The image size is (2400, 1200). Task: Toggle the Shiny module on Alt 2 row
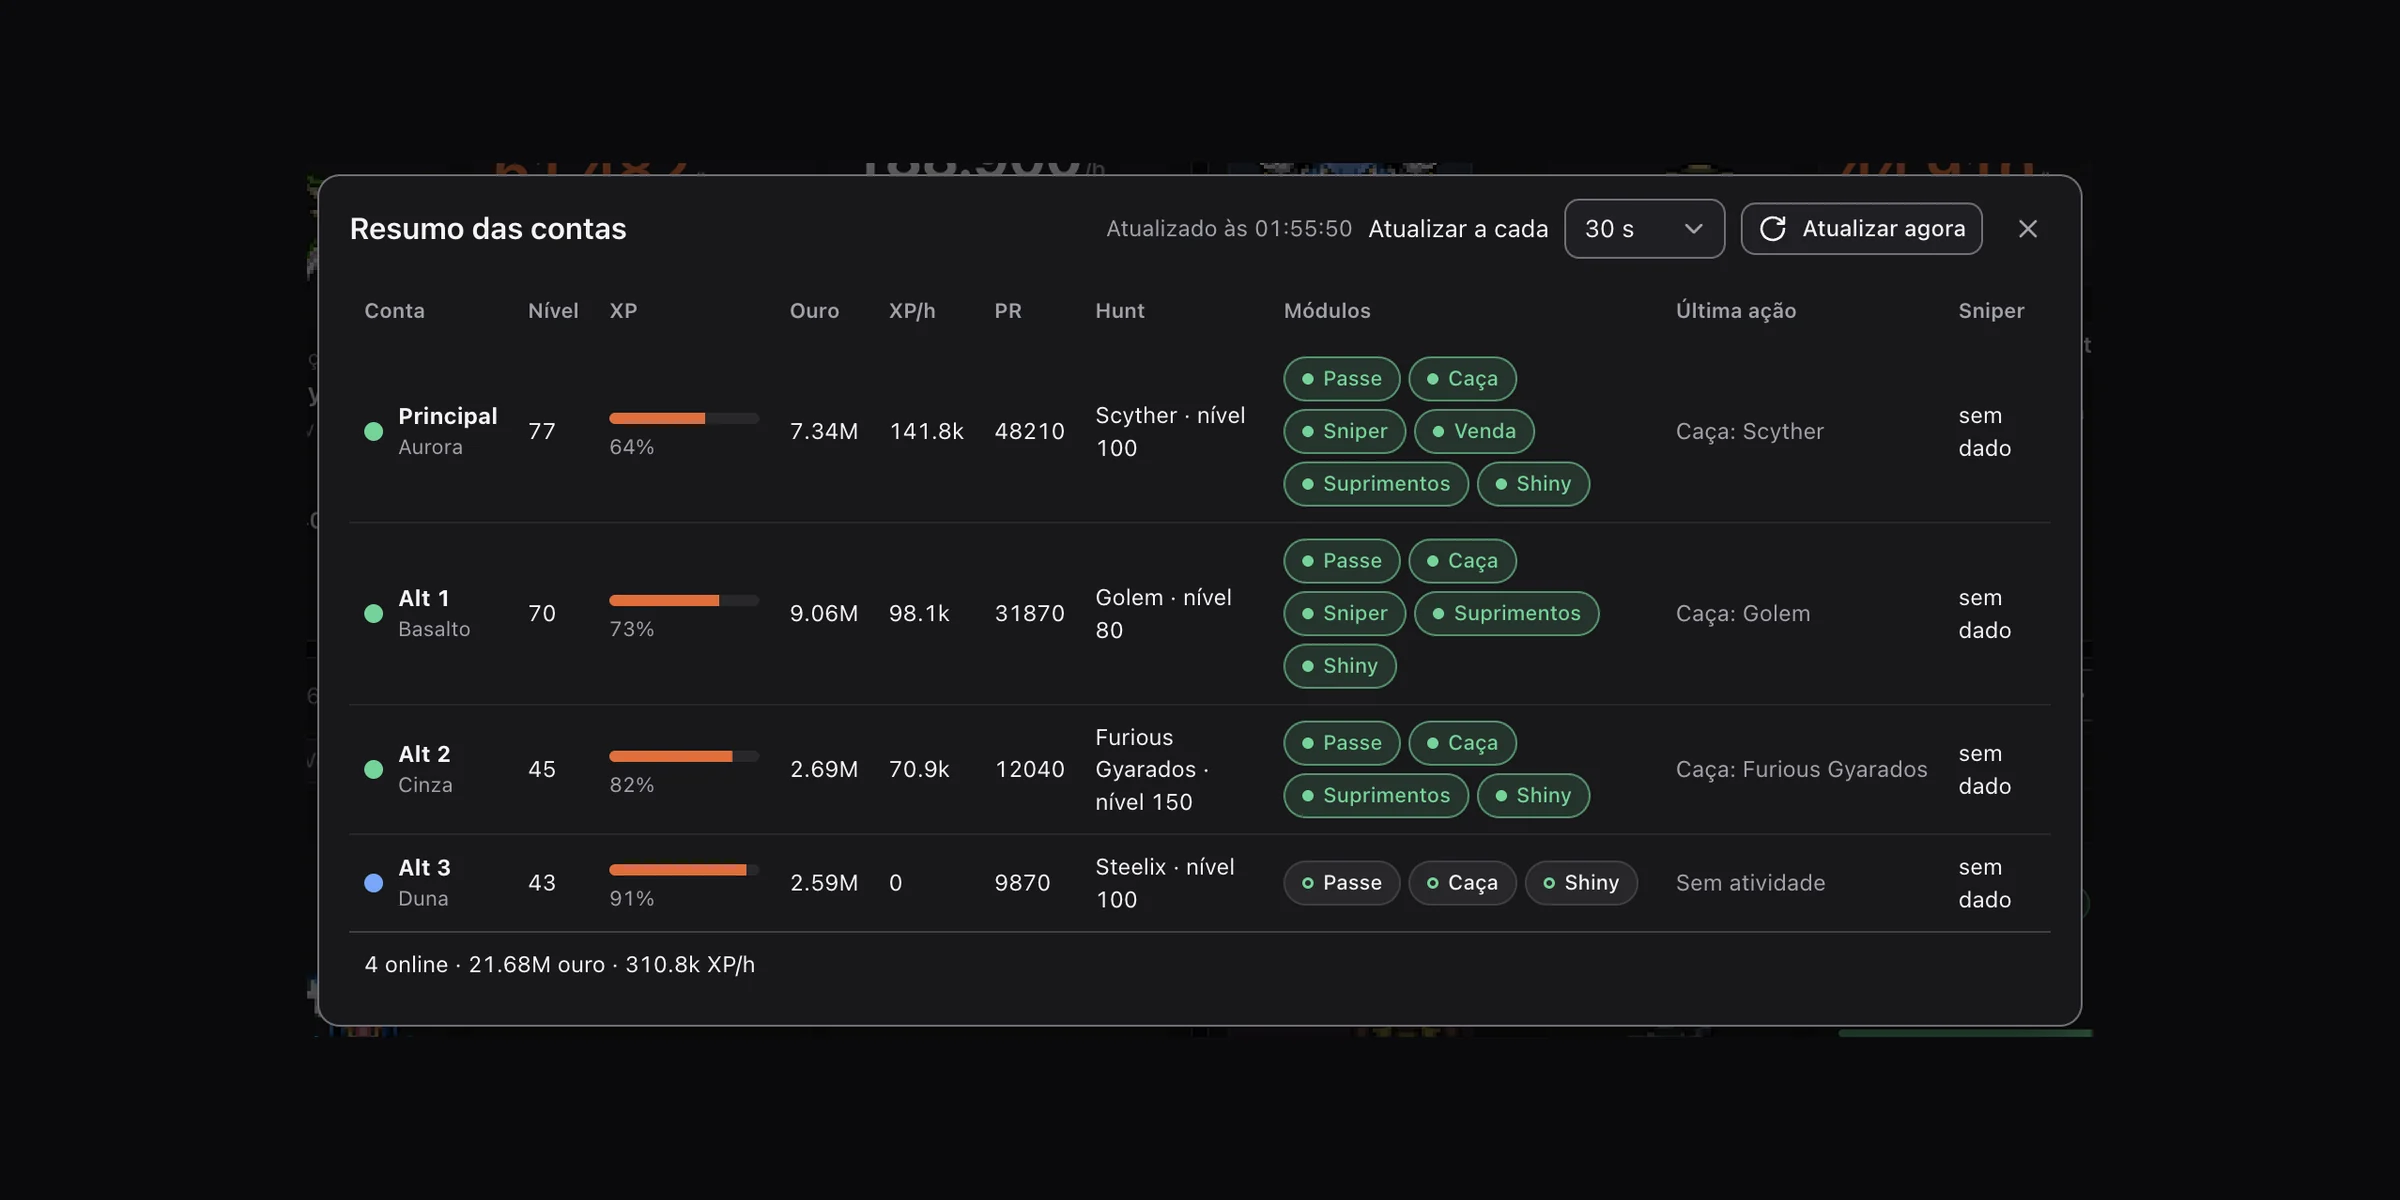coord(1533,796)
